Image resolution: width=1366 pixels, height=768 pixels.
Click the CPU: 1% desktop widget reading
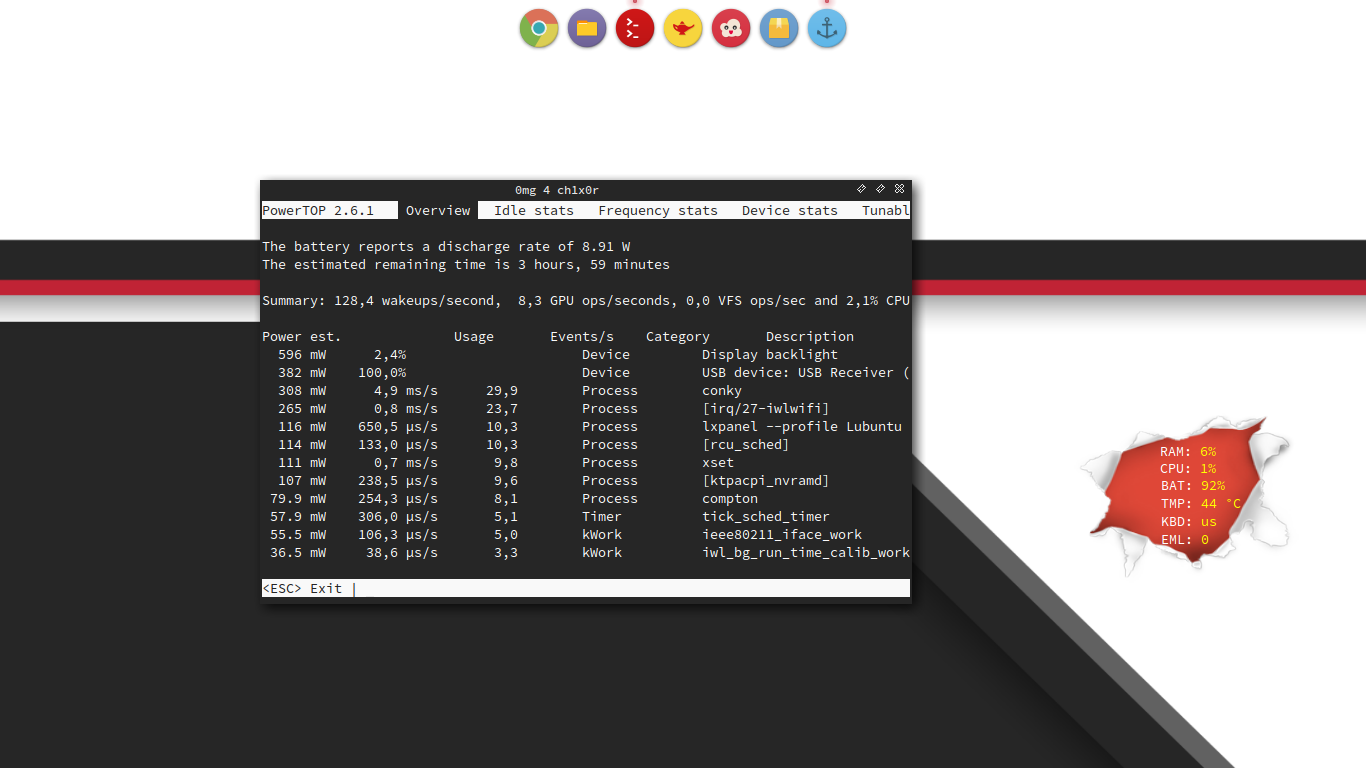[1188, 468]
